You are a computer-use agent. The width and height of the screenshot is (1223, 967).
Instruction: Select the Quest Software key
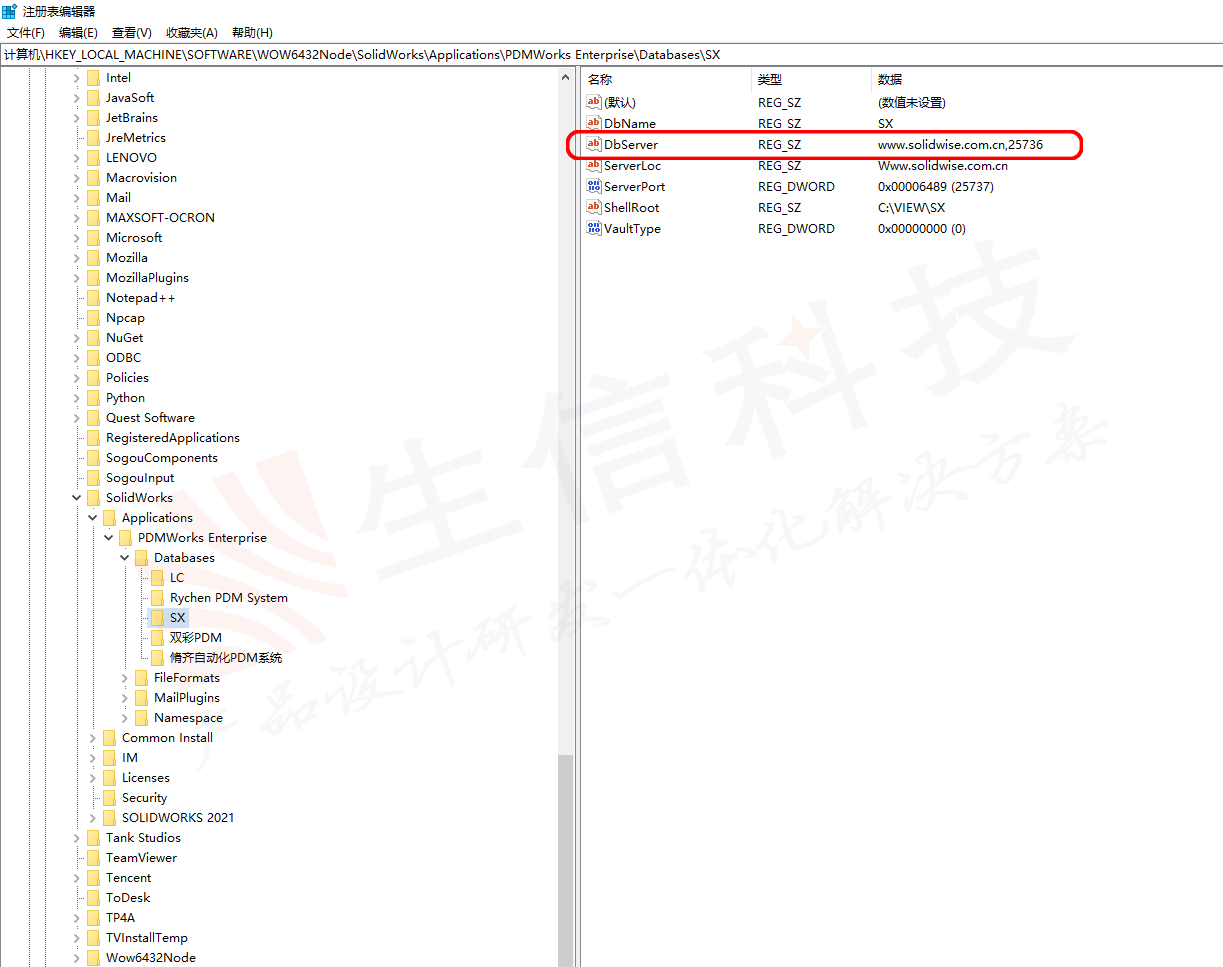click(x=150, y=418)
